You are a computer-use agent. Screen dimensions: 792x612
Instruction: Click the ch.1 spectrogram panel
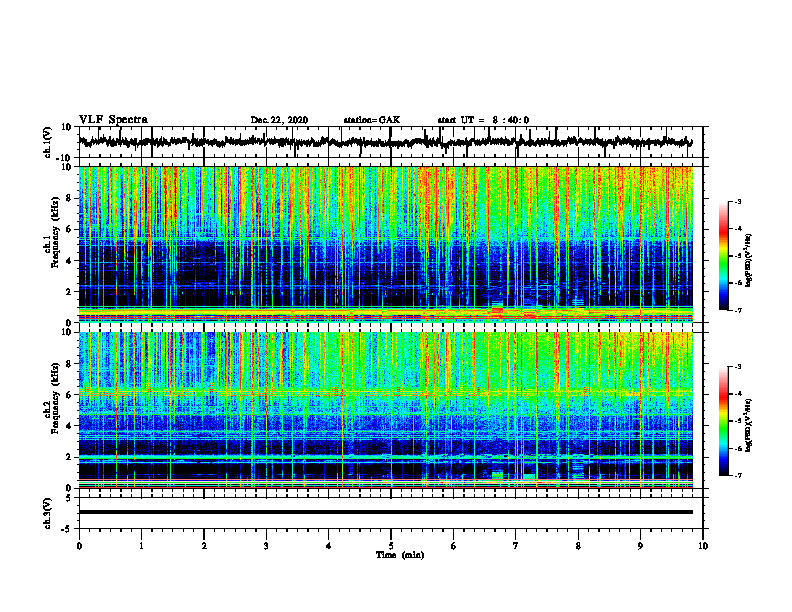click(x=385, y=244)
